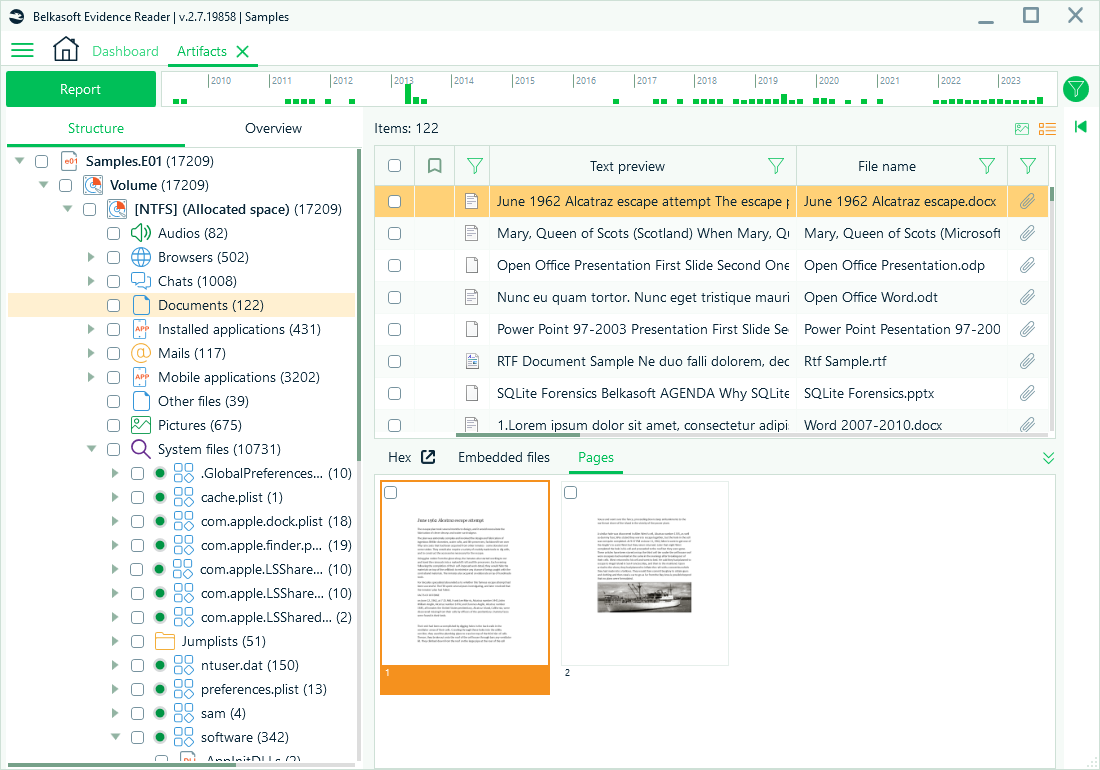This screenshot has width=1100, height=770.
Task: Go to home via house icon
Action: click(66, 49)
